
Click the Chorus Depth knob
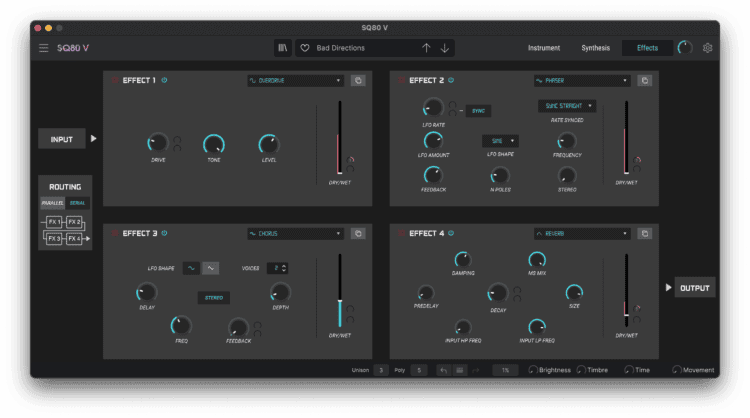click(280, 292)
